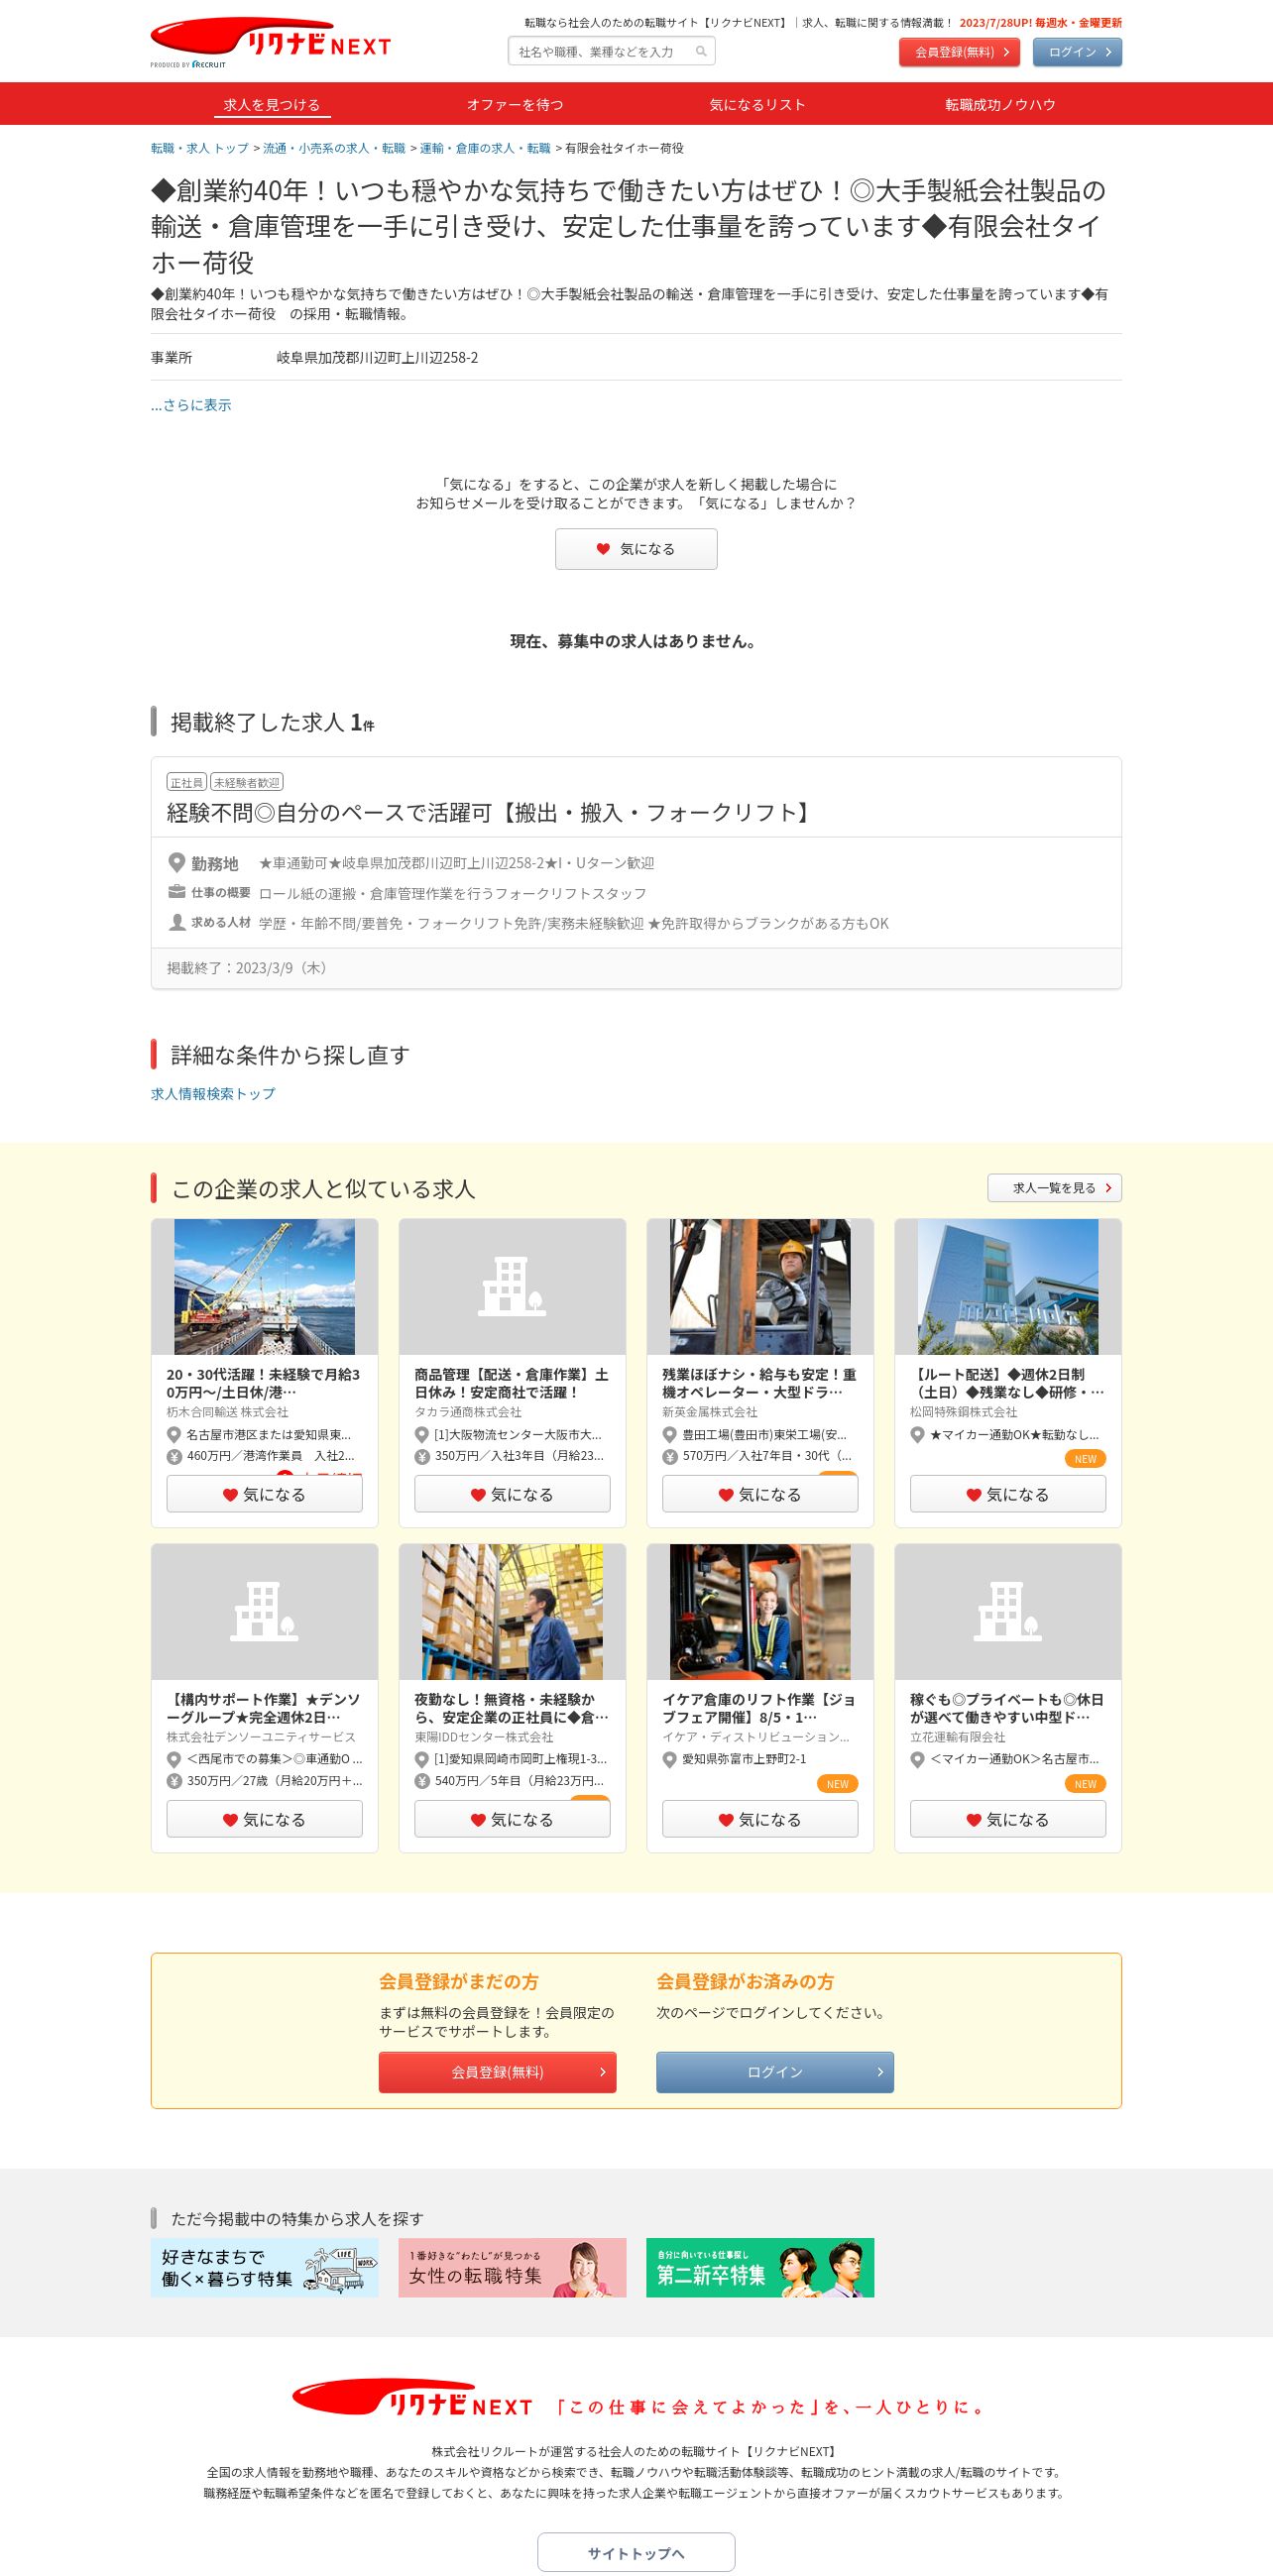Open the 転職成功ノウハウ nav tab
Screen dimensions: 1273x2576
[x=1000, y=104]
